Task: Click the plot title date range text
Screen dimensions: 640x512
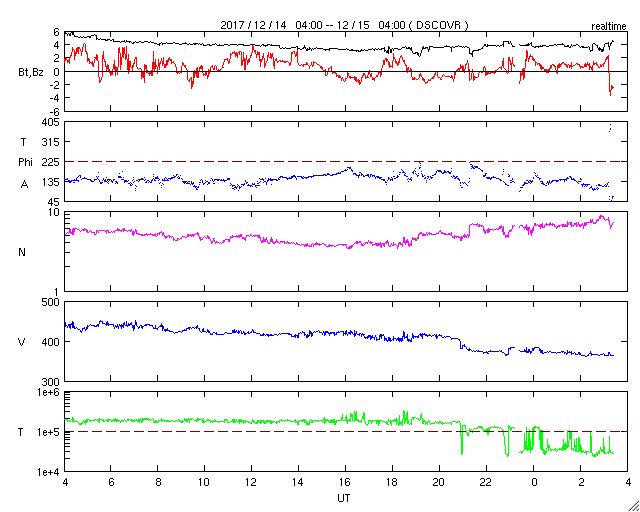Action: tap(344, 25)
